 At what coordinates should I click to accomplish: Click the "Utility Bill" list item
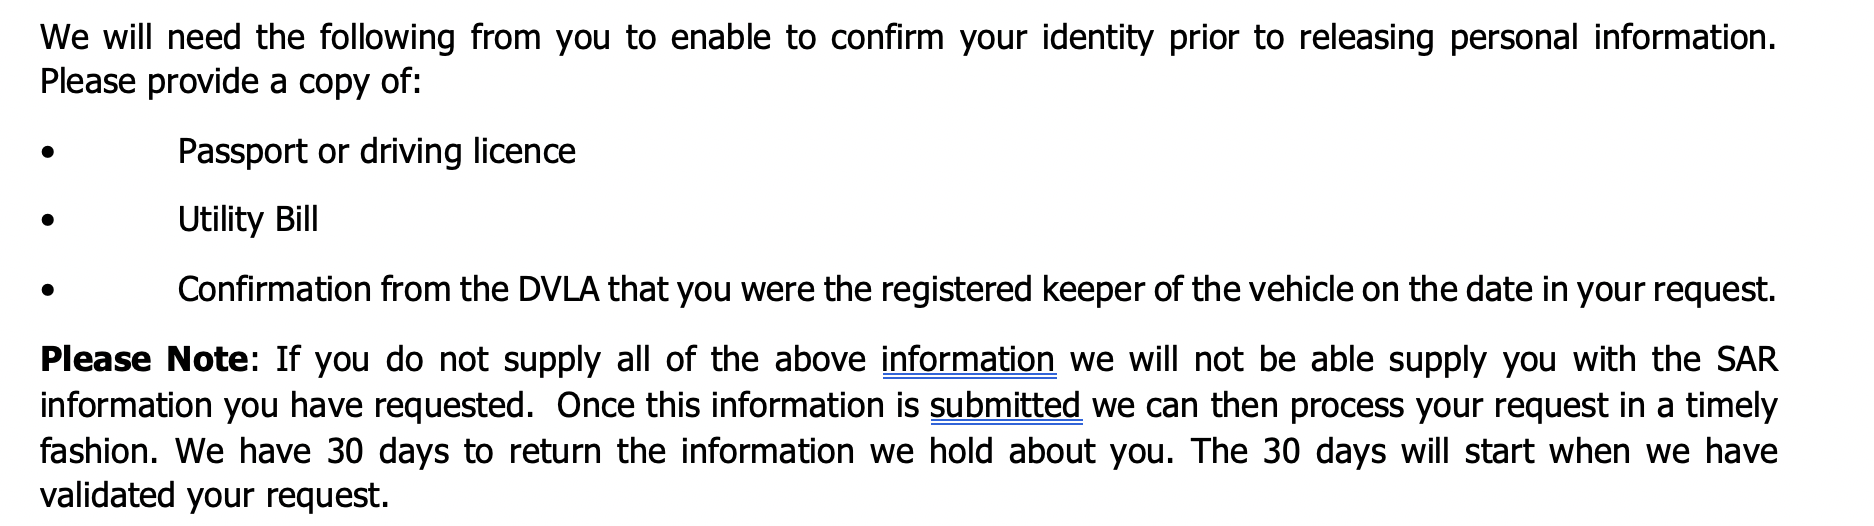click(247, 219)
